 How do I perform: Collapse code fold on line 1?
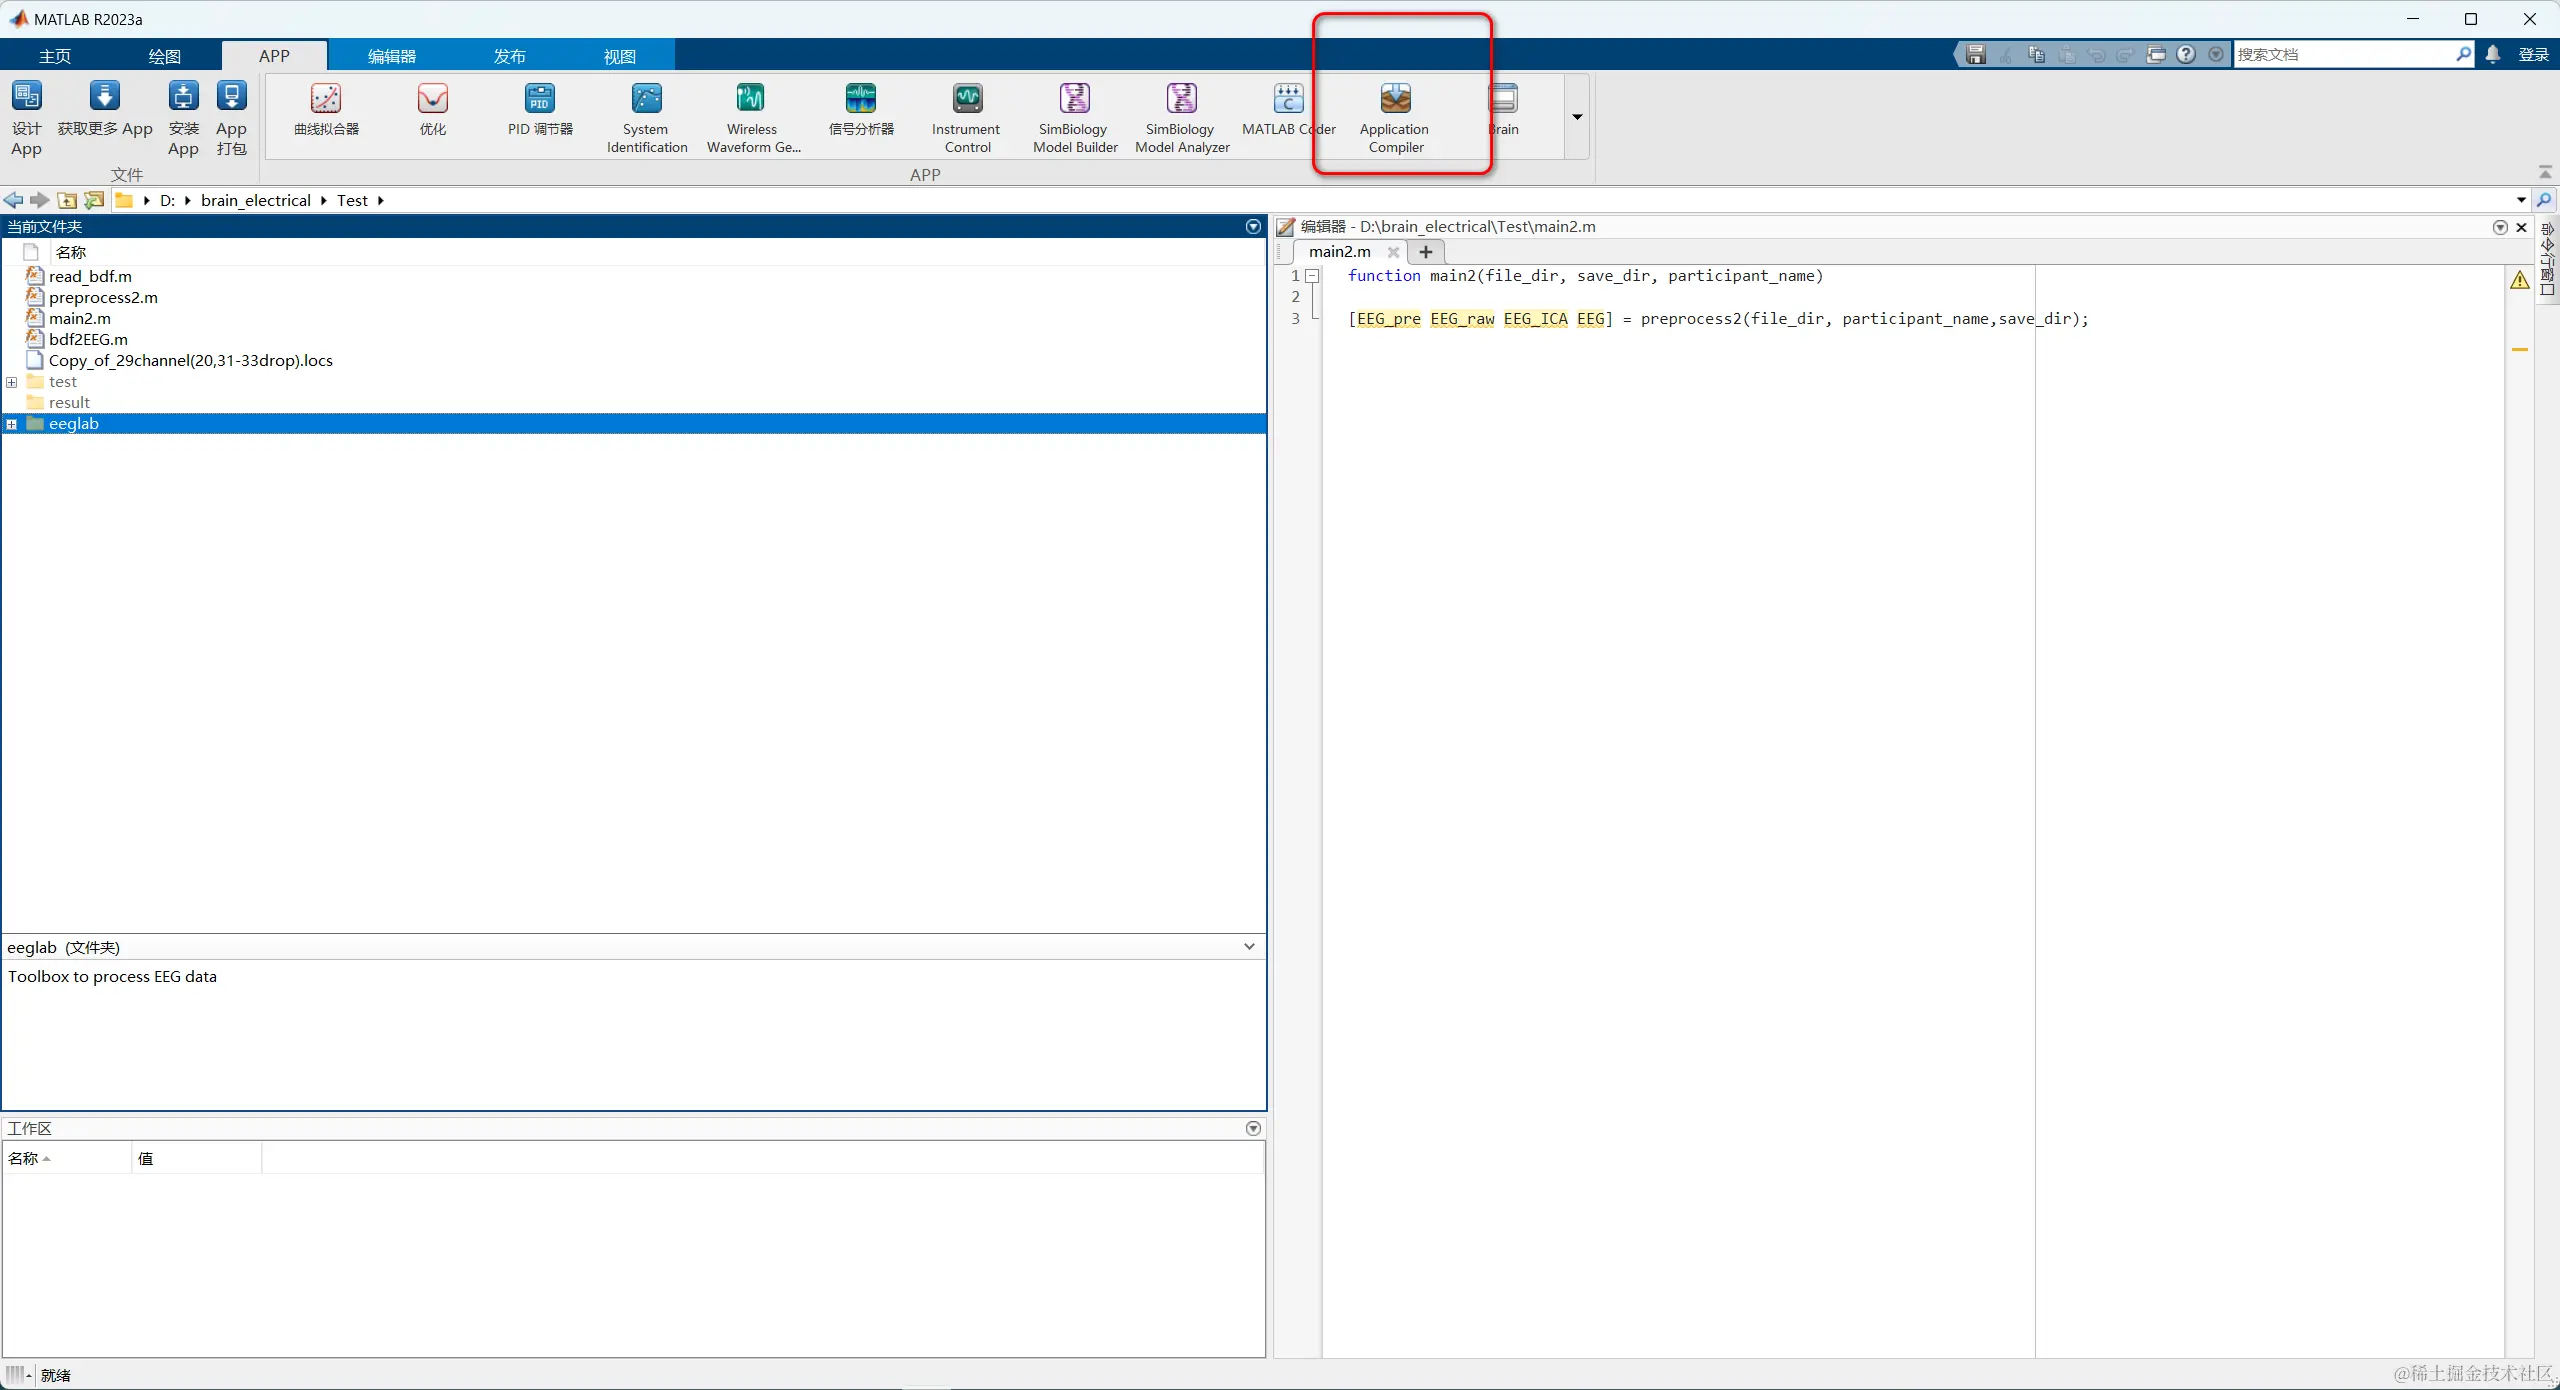coord(1313,276)
